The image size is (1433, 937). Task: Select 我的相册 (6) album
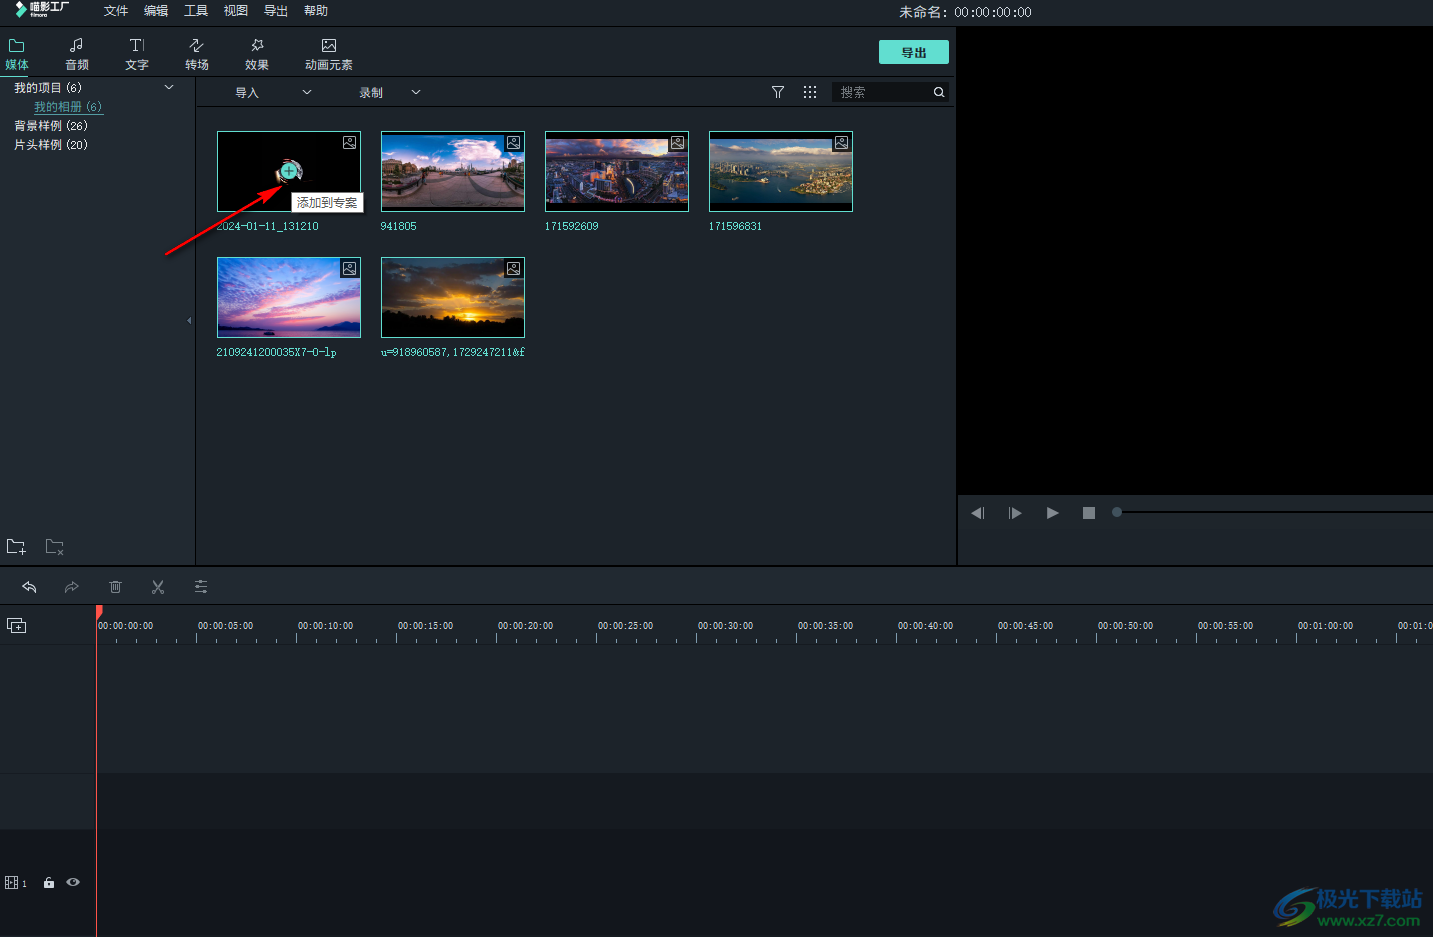point(68,107)
